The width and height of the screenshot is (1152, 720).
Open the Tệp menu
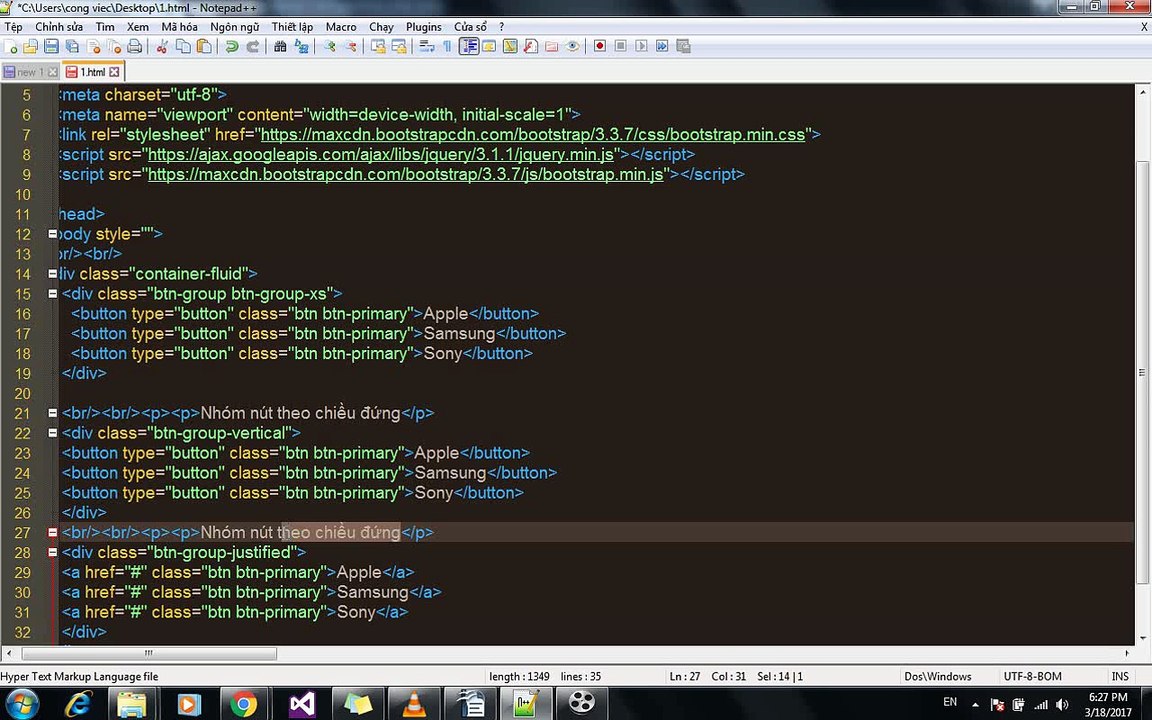13,26
